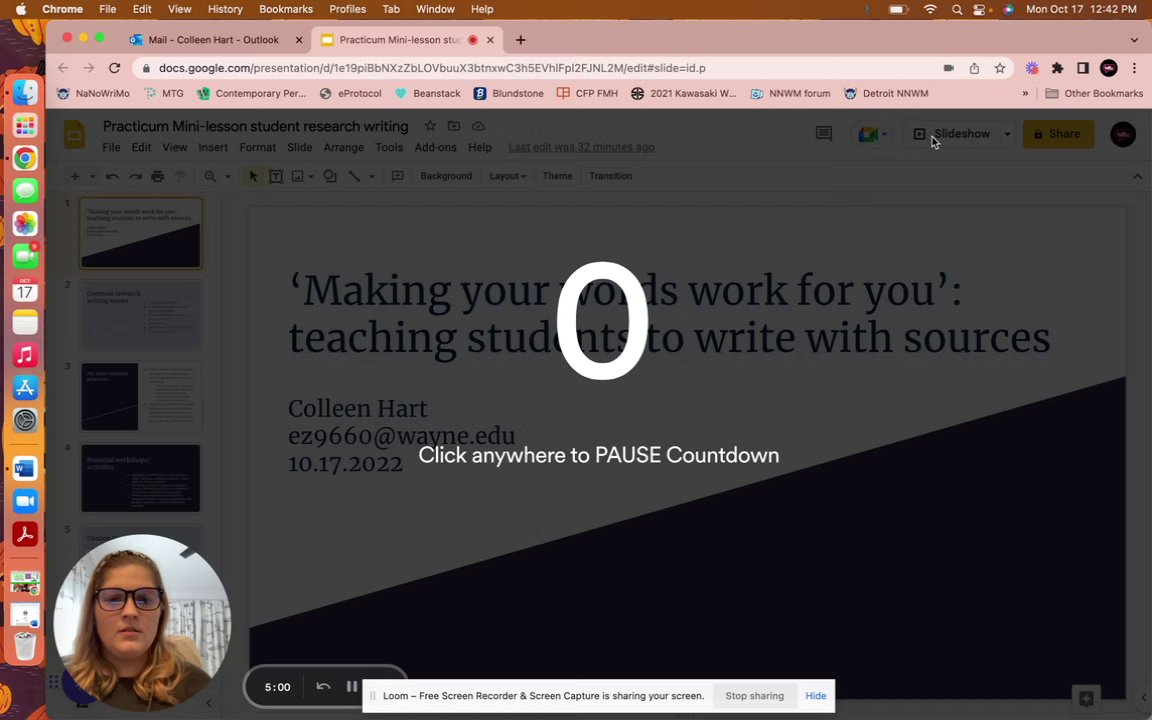Activate the paint format tool
Screen dimensions: 1152x720
[x=180, y=176]
